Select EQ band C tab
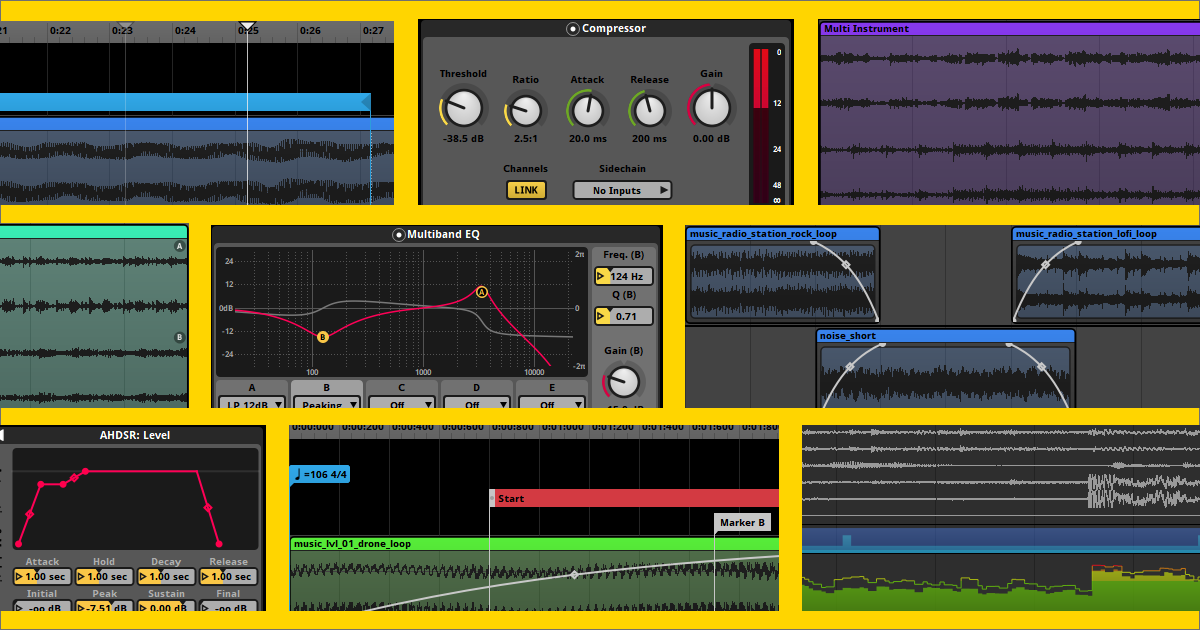The width and height of the screenshot is (1200, 630). coord(402,387)
